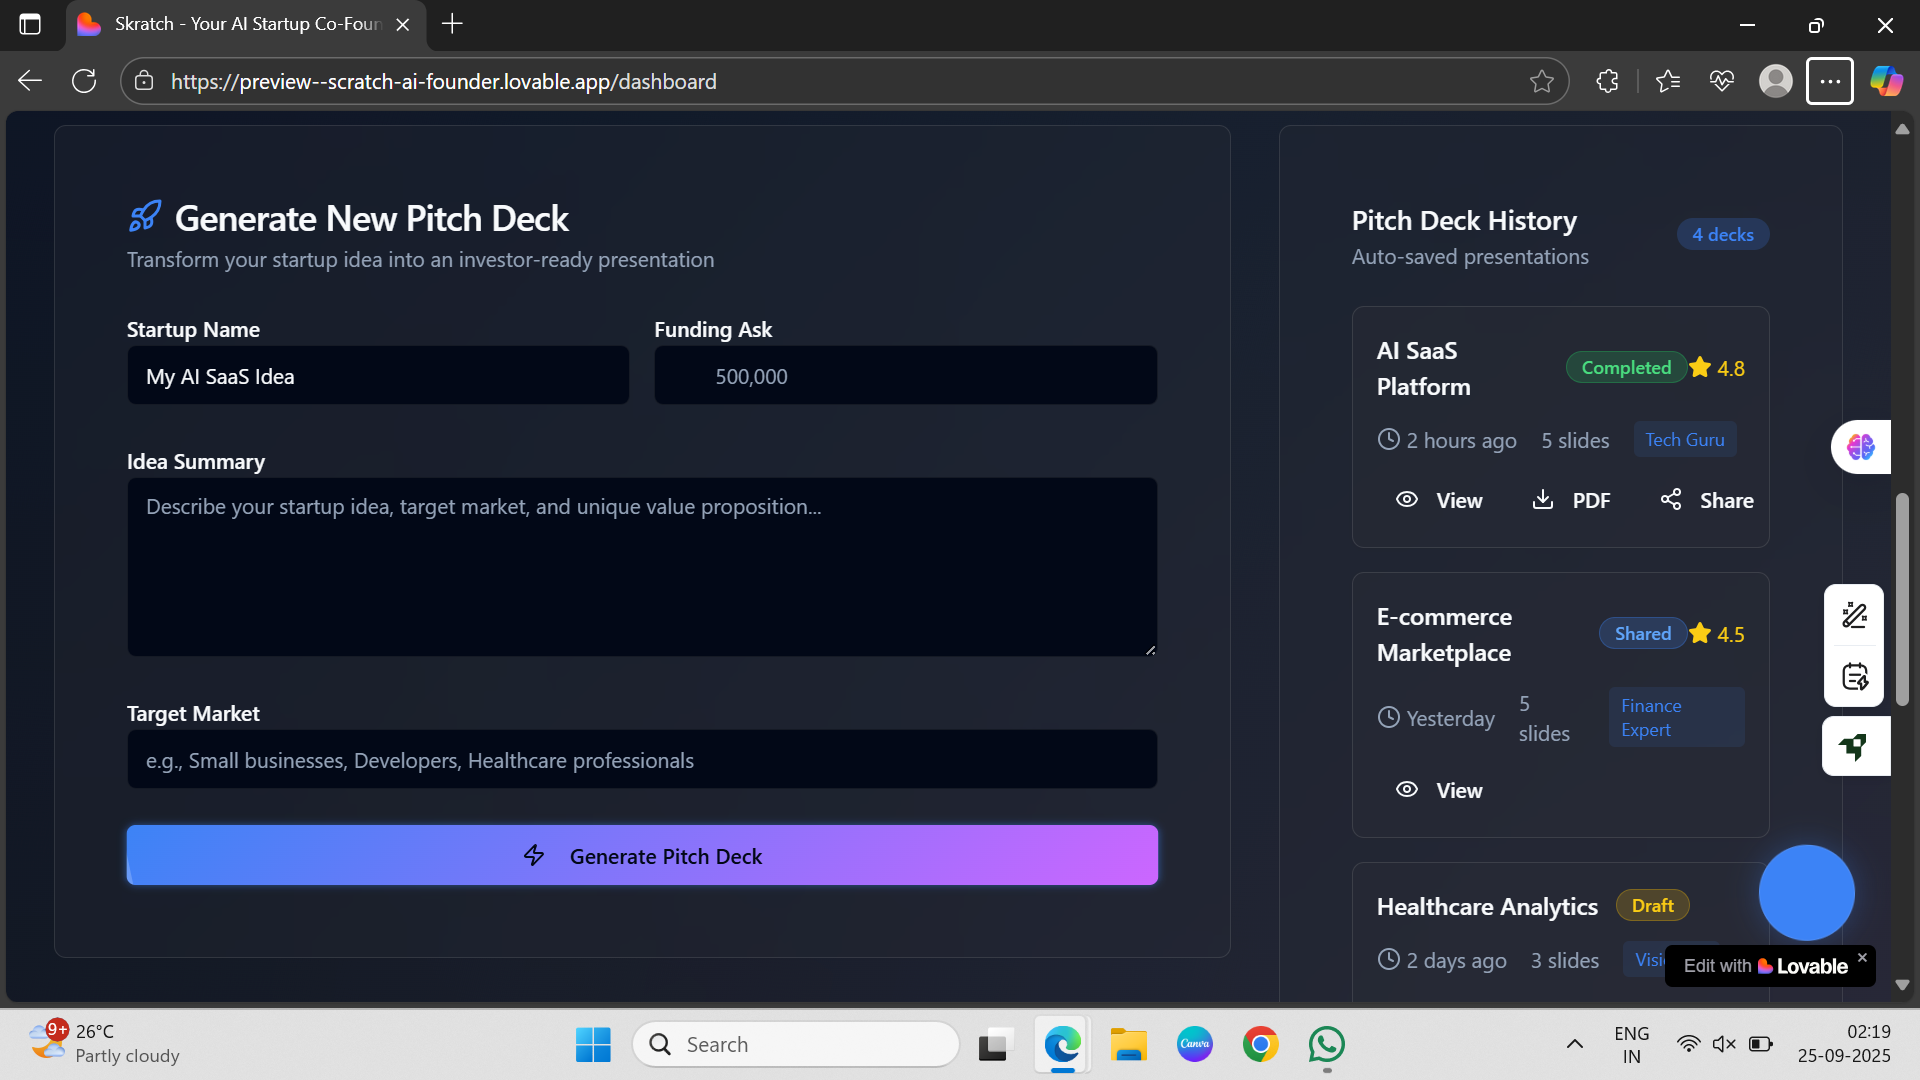1920x1080 pixels.
Task: Favorite this page with star icon
Action: pyautogui.click(x=1541, y=81)
